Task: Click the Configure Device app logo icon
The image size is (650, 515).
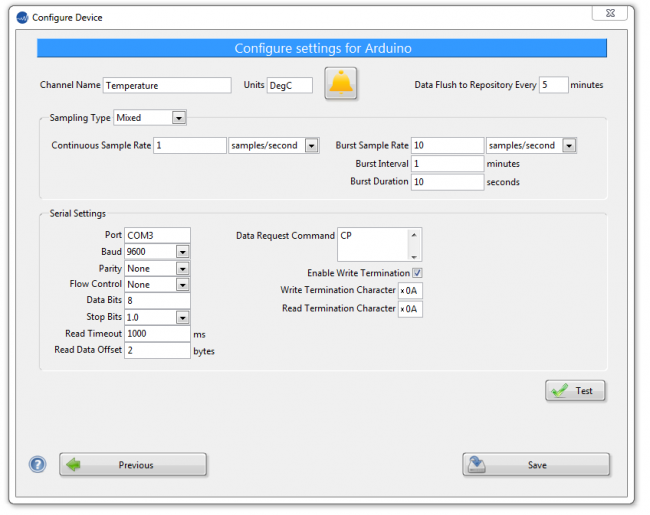Action: (22, 18)
